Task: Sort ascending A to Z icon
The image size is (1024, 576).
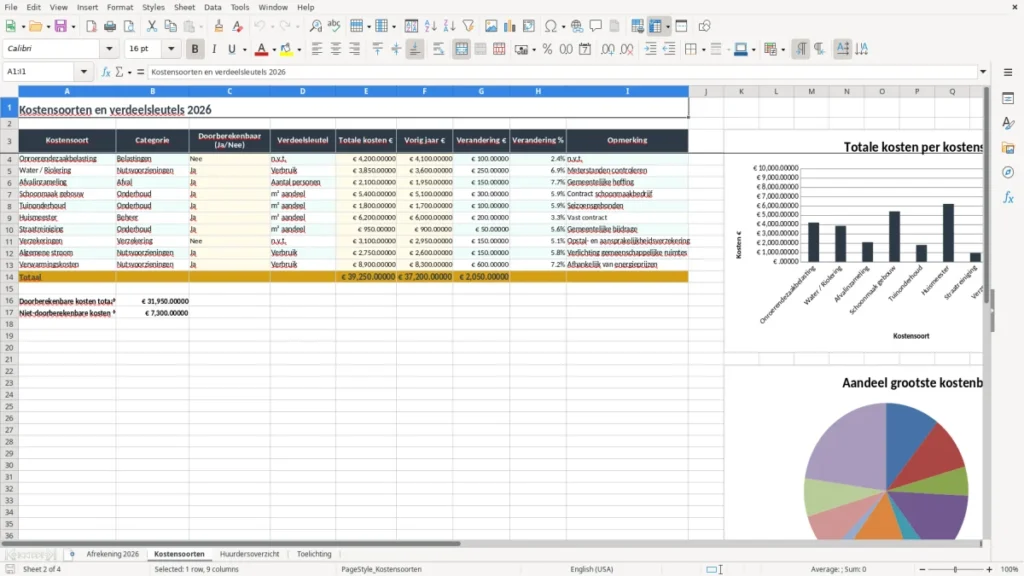Action: pos(430,26)
